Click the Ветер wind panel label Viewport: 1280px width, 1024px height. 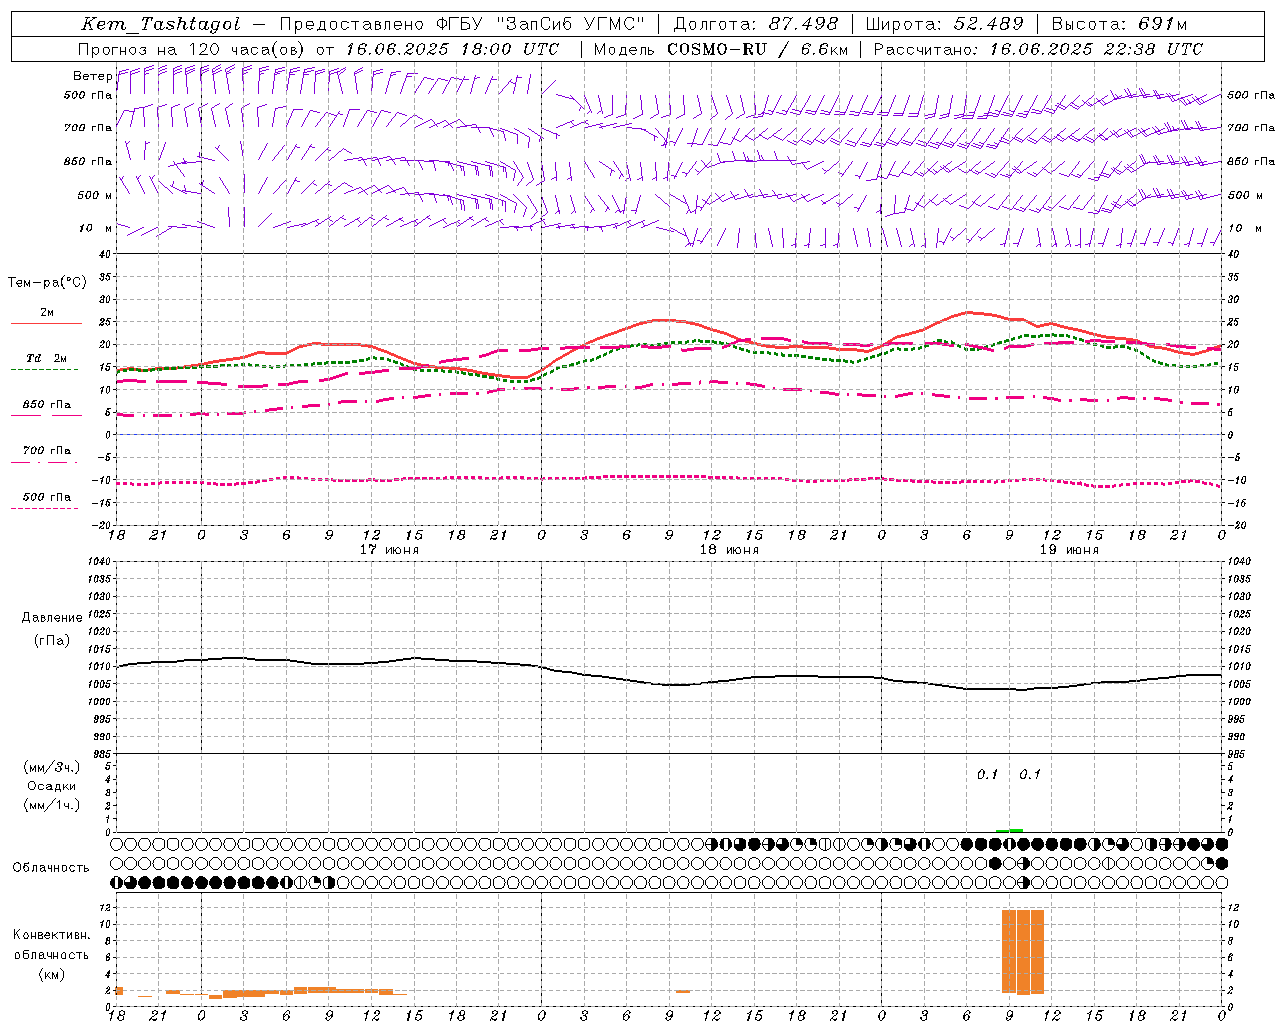click(x=92, y=76)
